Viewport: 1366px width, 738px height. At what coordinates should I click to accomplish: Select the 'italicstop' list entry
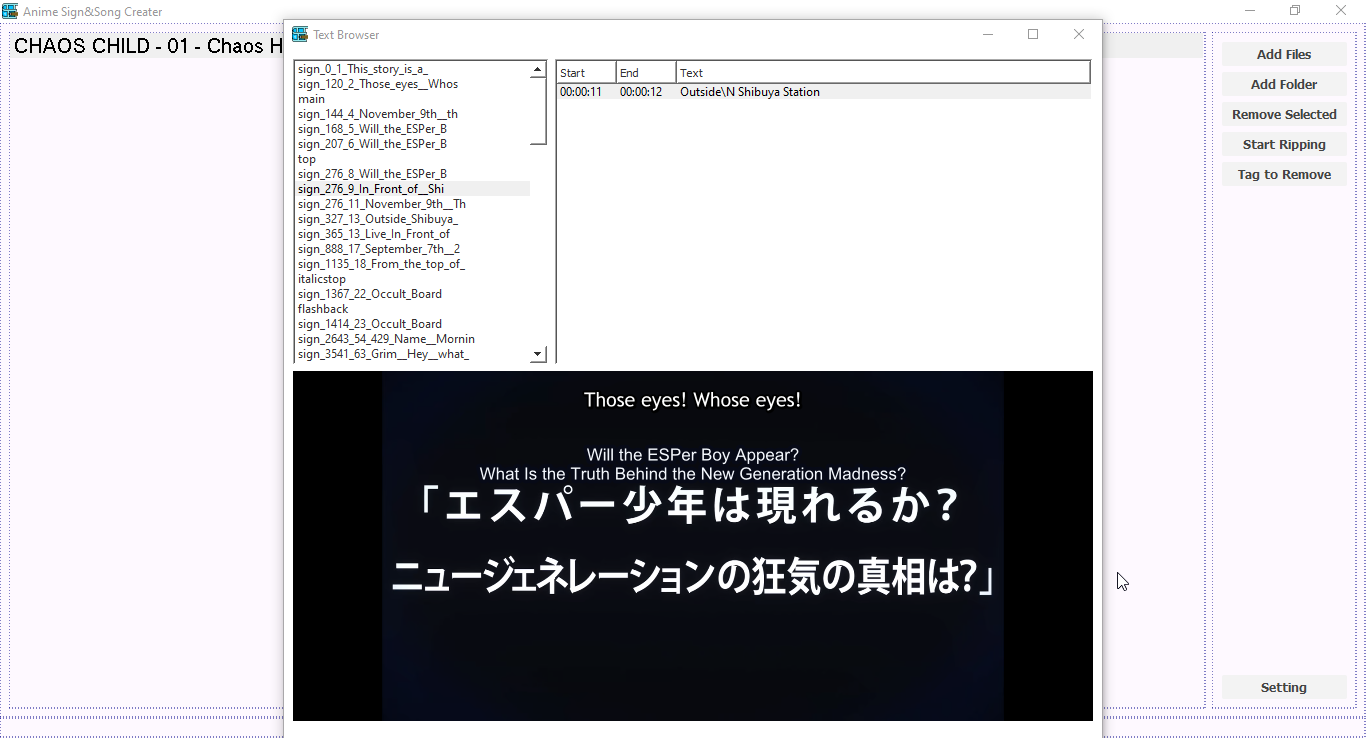[x=412, y=279]
